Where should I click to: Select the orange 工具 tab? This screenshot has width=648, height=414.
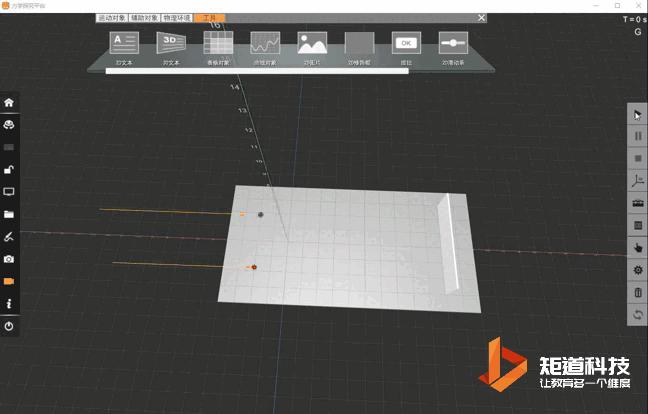coord(210,18)
